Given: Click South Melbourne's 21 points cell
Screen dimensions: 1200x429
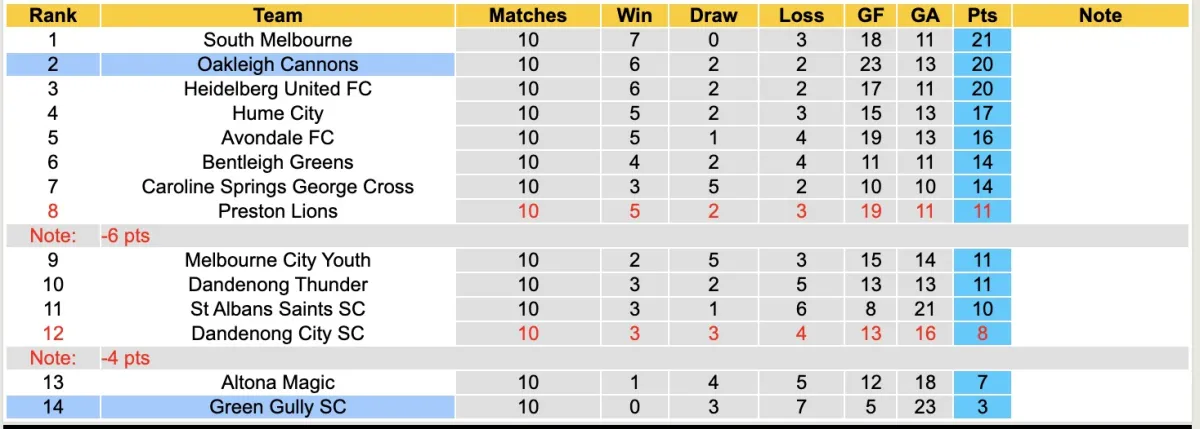Looking at the screenshot, I should click(982, 40).
